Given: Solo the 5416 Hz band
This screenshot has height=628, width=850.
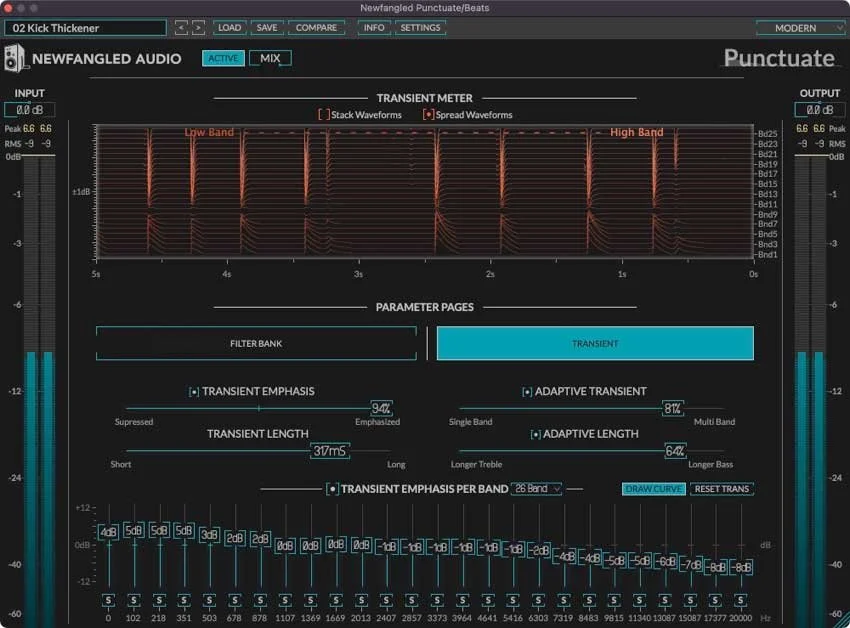Looking at the screenshot, I should coord(513,600).
